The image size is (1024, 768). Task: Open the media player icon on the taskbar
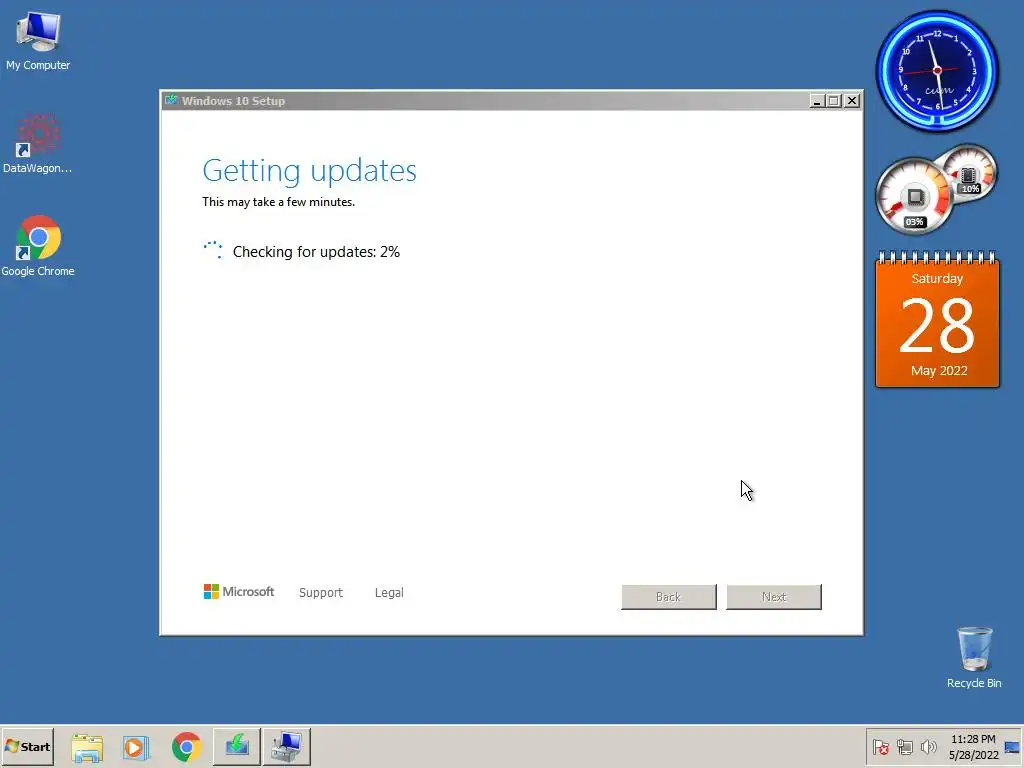pyautogui.click(x=136, y=747)
